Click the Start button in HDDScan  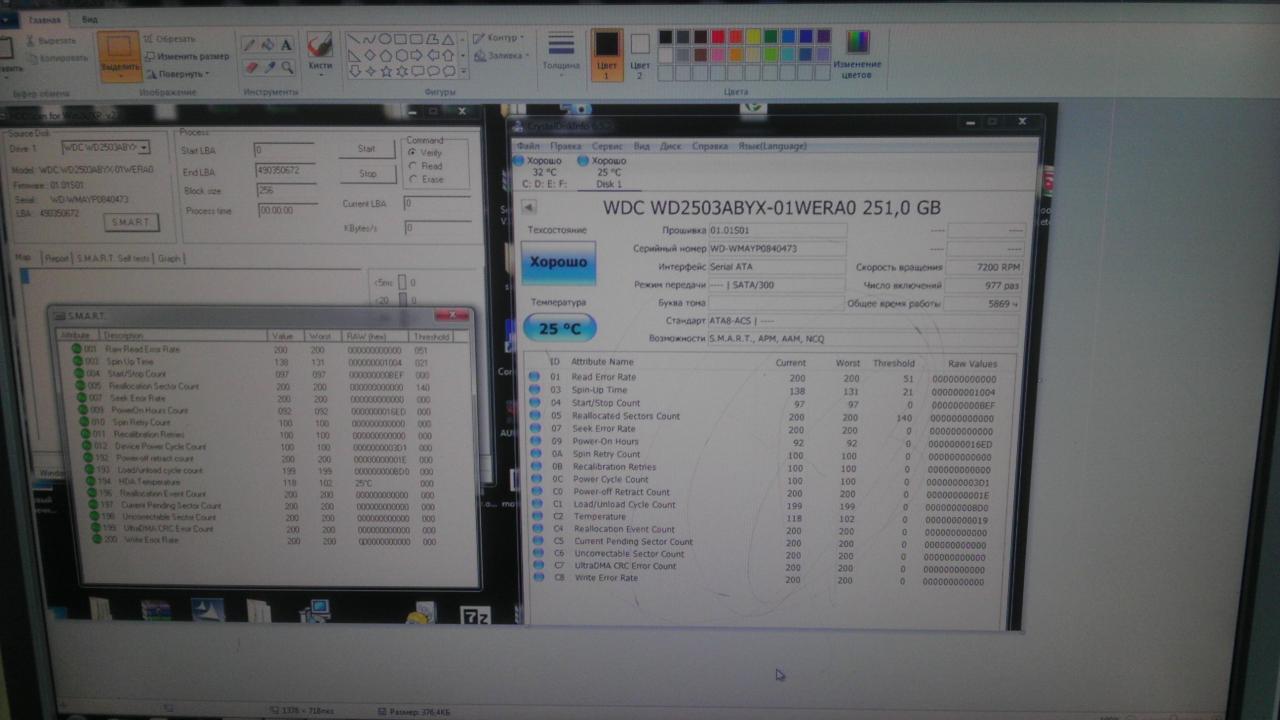pyautogui.click(x=367, y=149)
